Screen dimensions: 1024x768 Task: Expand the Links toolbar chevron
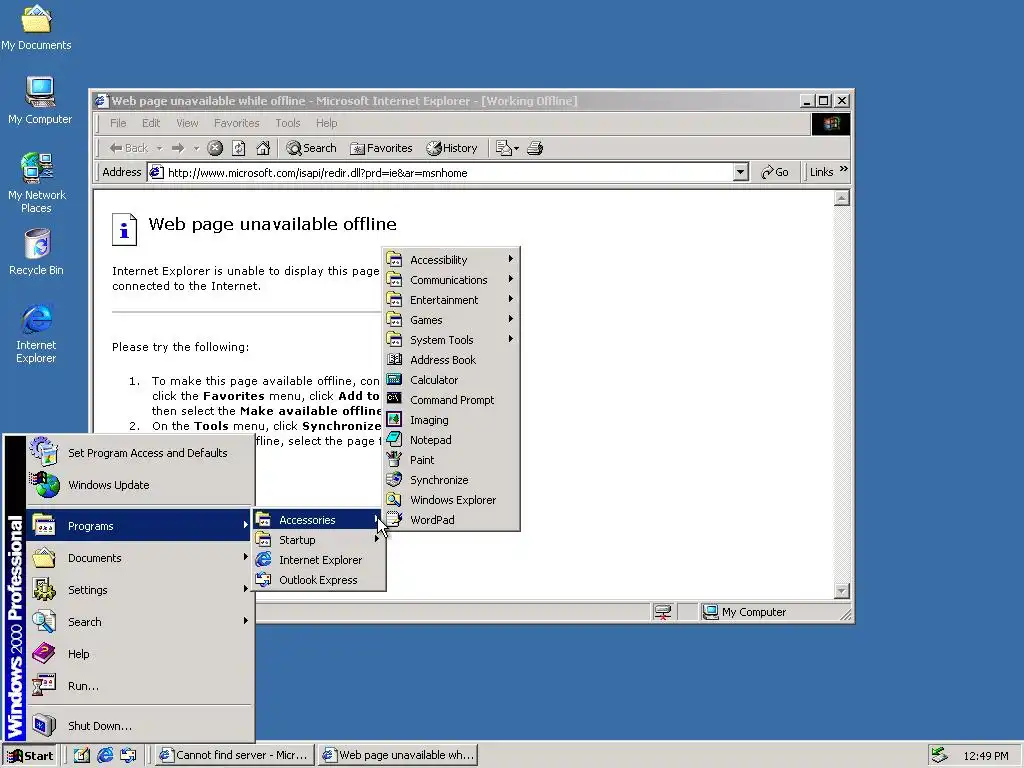(843, 170)
